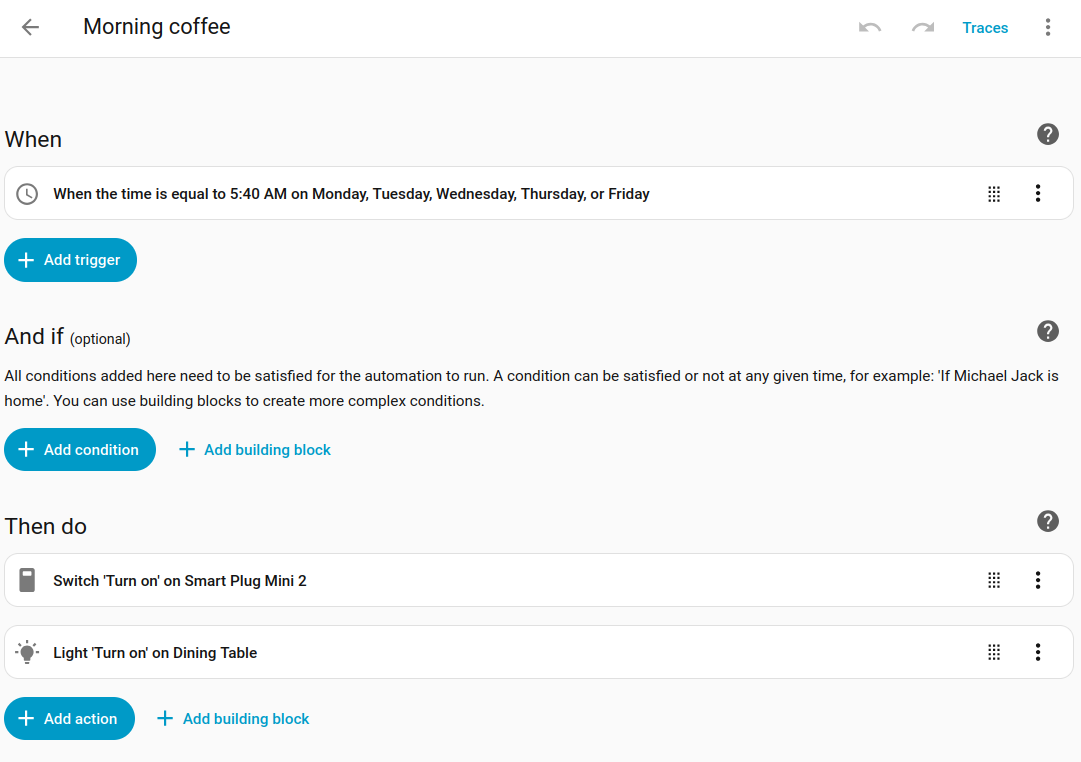Click Add trigger button
This screenshot has height=762, width=1081.
click(70, 260)
